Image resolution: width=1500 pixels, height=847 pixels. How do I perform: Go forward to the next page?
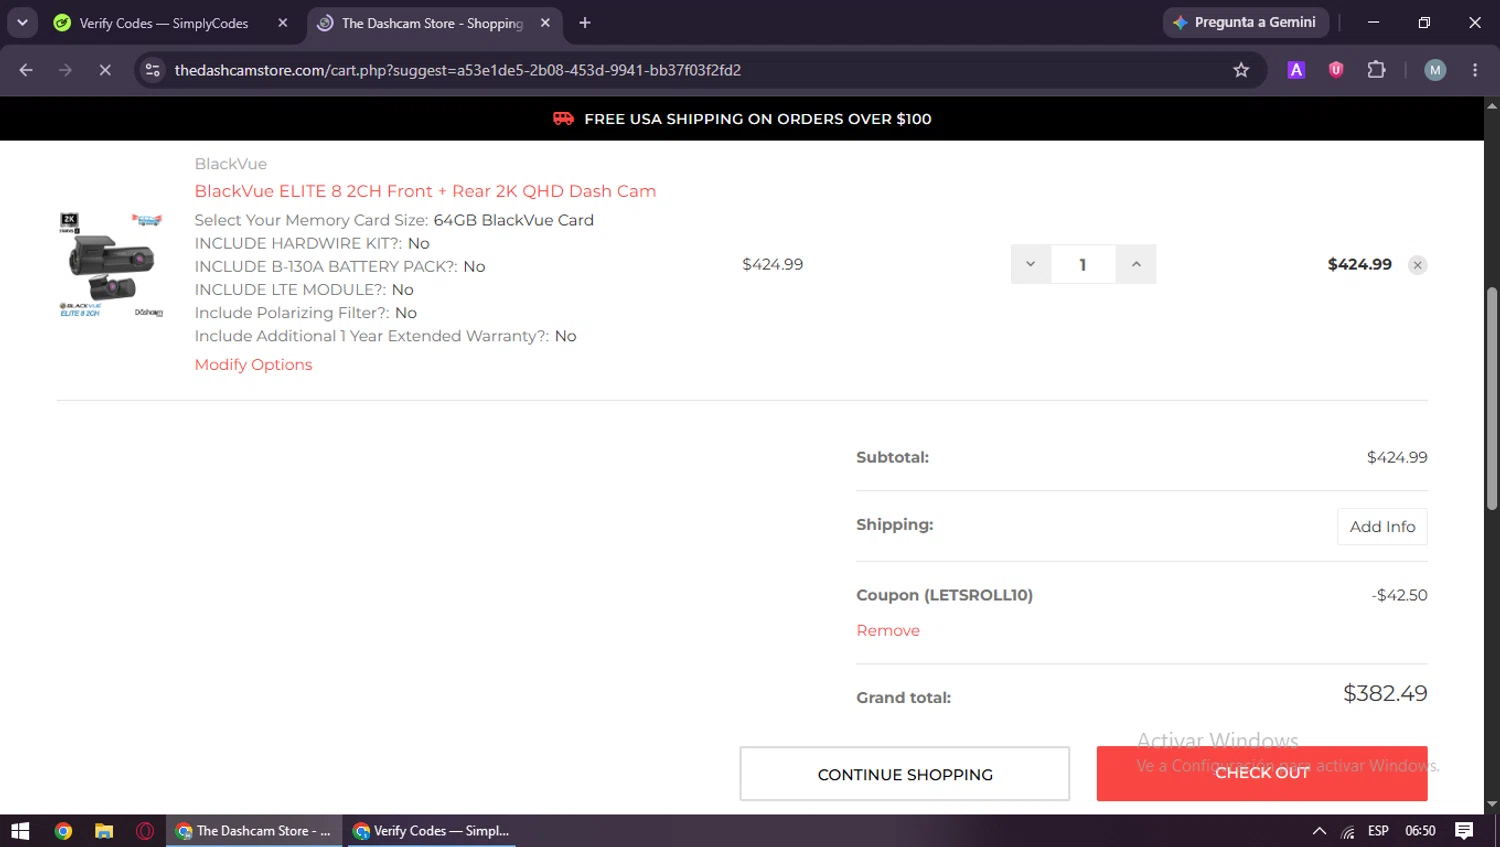pyautogui.click(x=65, y=70)
